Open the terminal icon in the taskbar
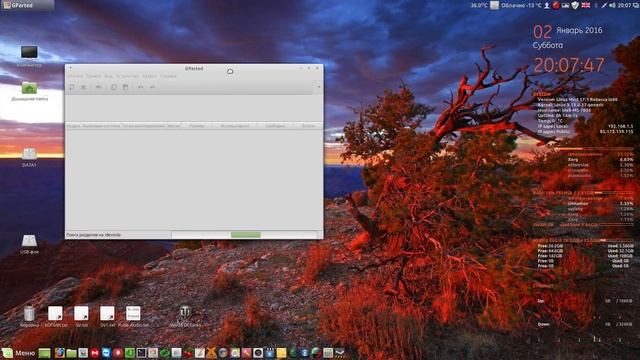Image resolution: width=640 pixels, height=360 pixels. (x=141, y=353)
